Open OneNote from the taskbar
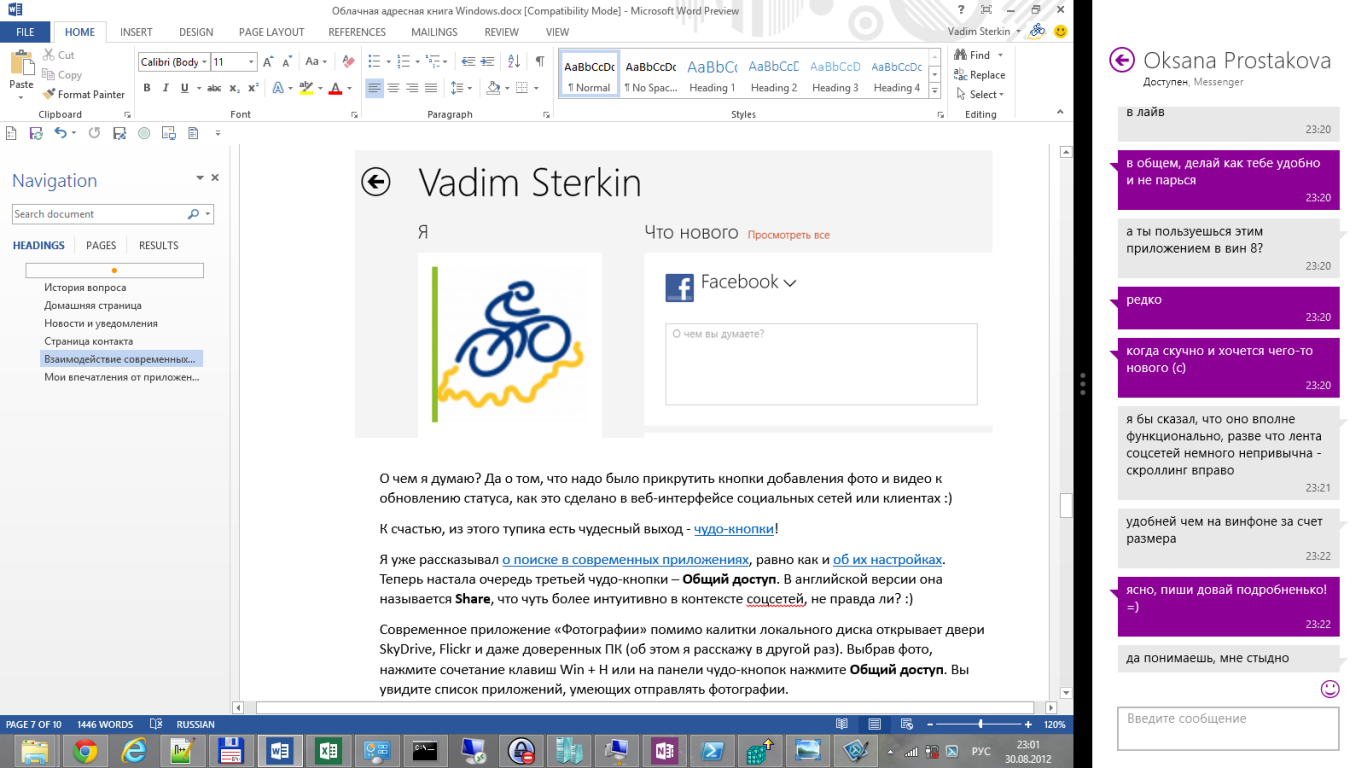Image resolution: width=1365 pixels, height=768 pixels. [664, 750]
